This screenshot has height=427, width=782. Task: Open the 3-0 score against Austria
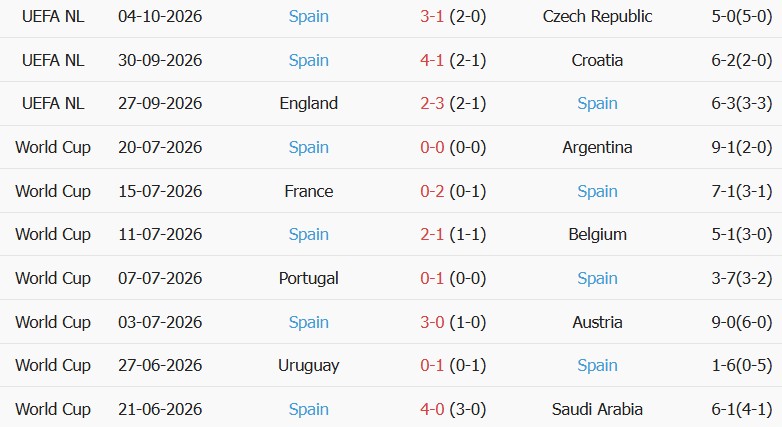click(431, 322)
